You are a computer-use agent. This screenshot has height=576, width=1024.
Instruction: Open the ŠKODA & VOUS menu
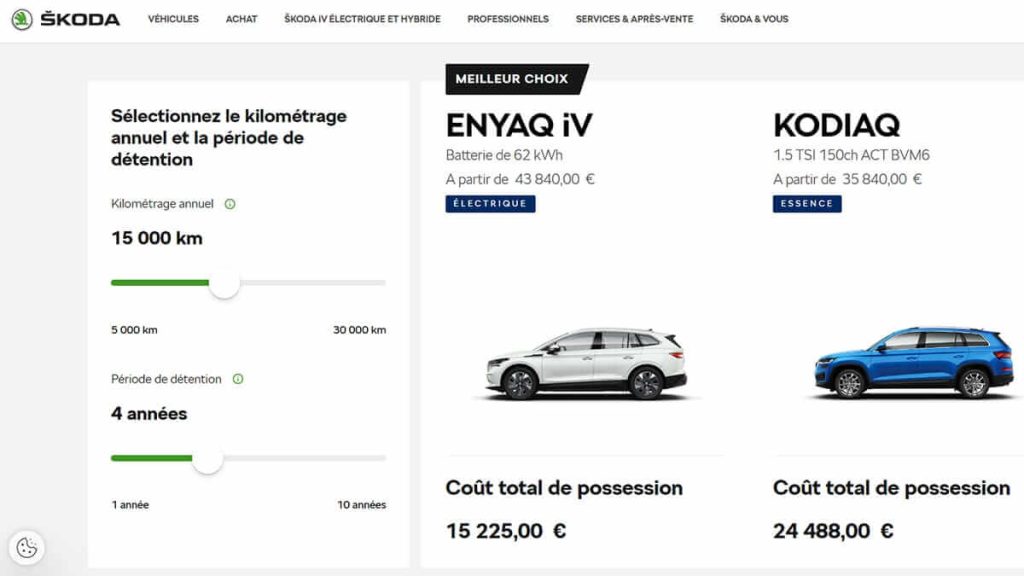[x=752, y=18]
